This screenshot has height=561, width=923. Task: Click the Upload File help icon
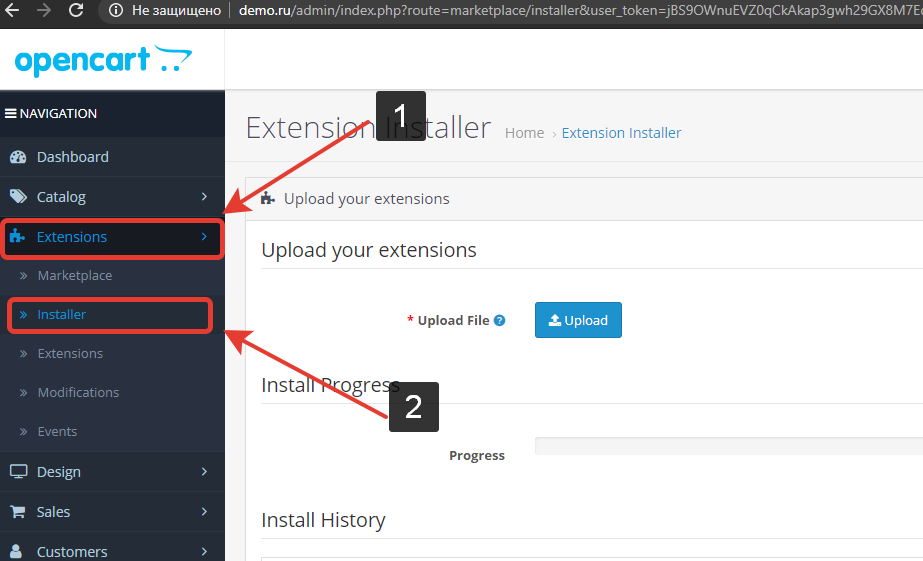(500, 321)
